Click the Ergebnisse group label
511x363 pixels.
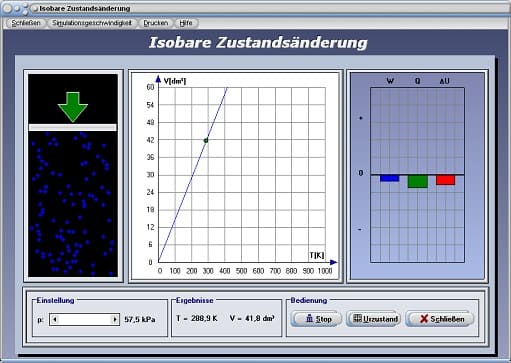click(x=195, y=300)
